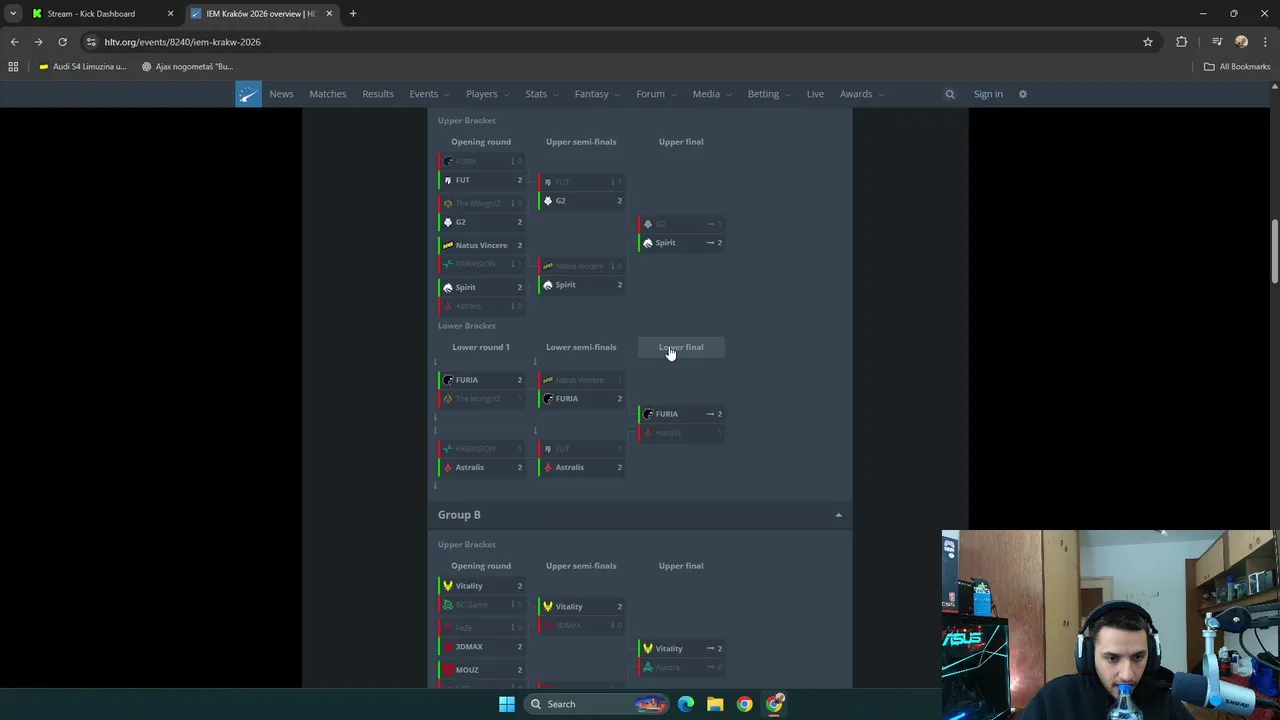Click the G2 logo in Upper semi-finals
Image resolution: width=1280 pixels, height=720 pixels.
coord(548,201)
